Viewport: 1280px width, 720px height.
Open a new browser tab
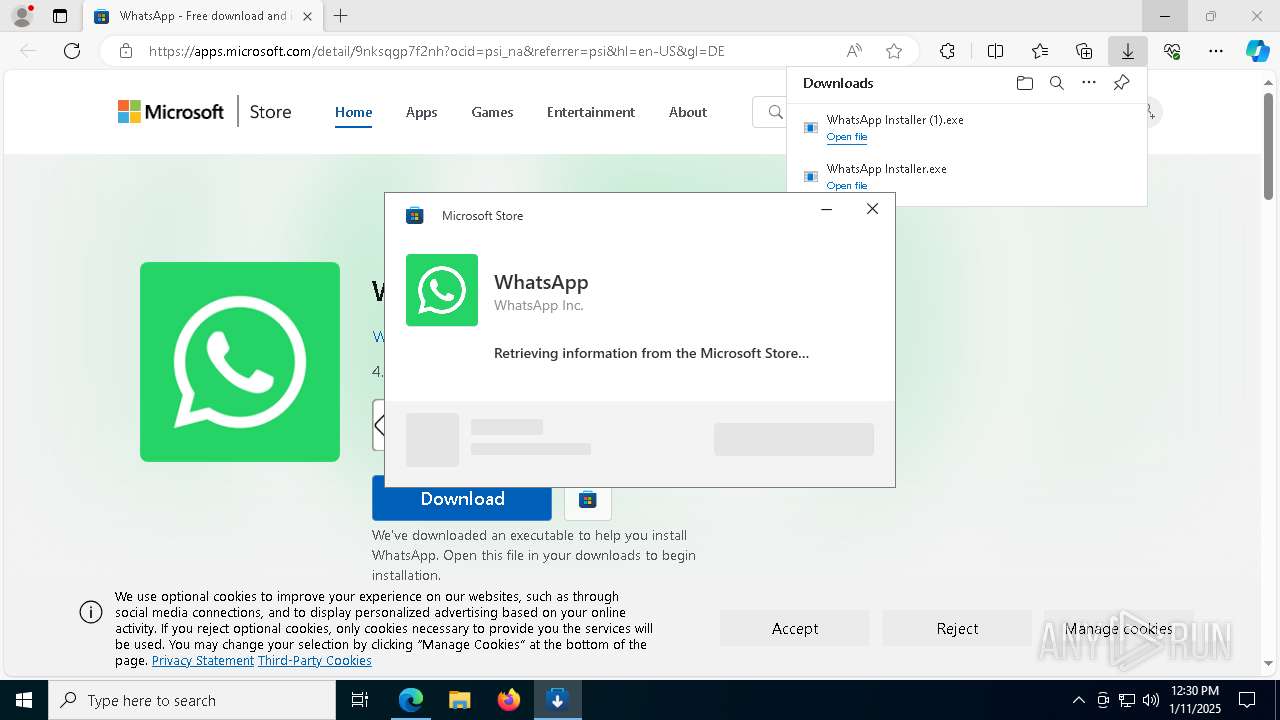(341, 16)
